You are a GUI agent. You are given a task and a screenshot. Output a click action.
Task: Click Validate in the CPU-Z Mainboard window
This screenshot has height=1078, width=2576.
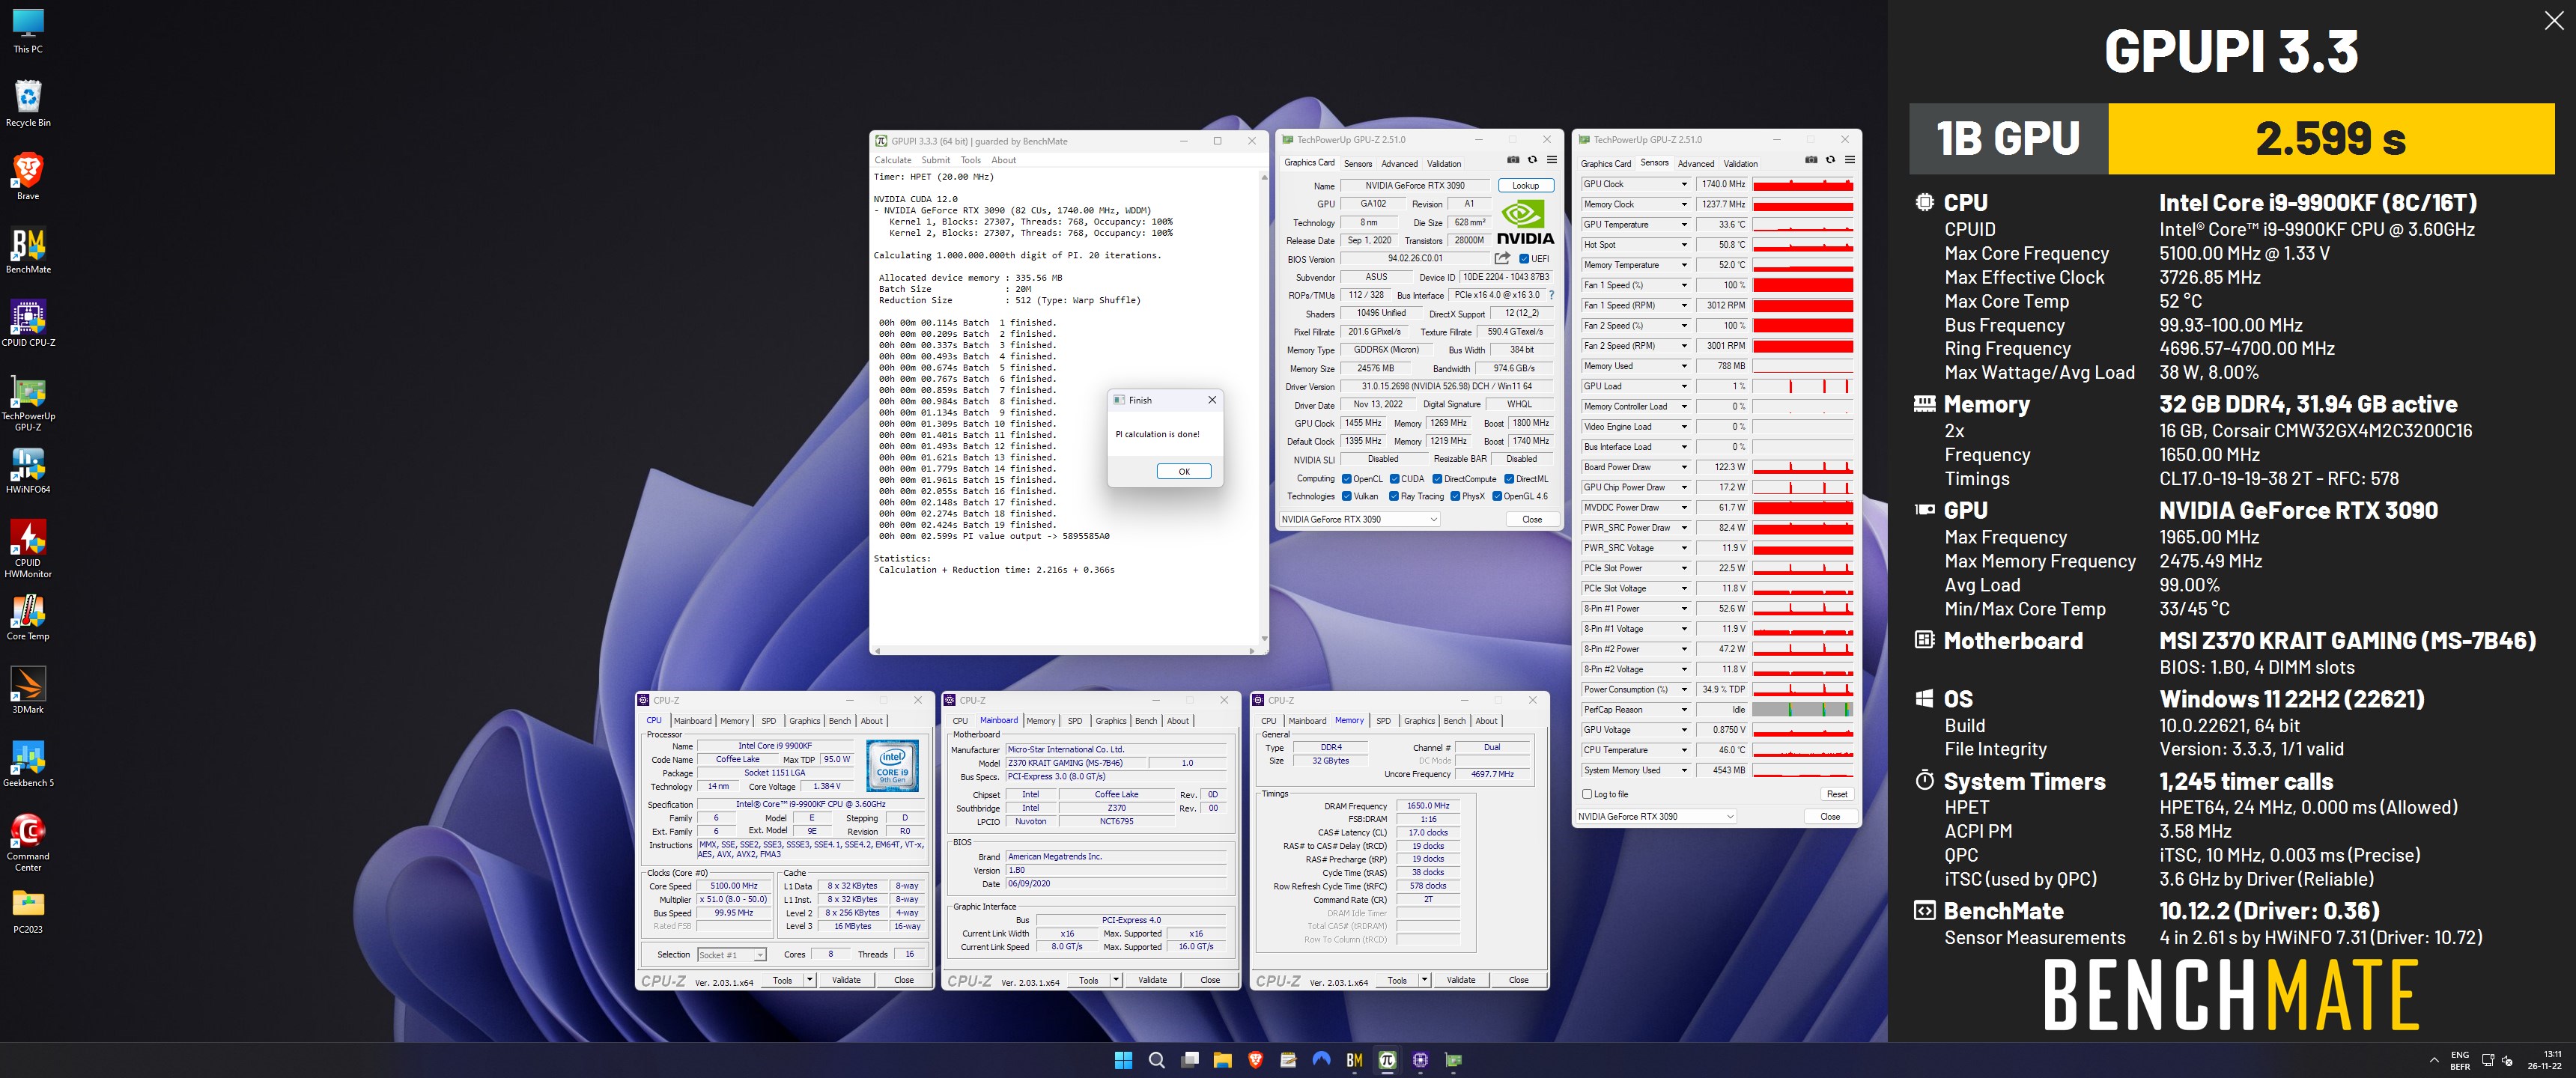coord(1152,980)
